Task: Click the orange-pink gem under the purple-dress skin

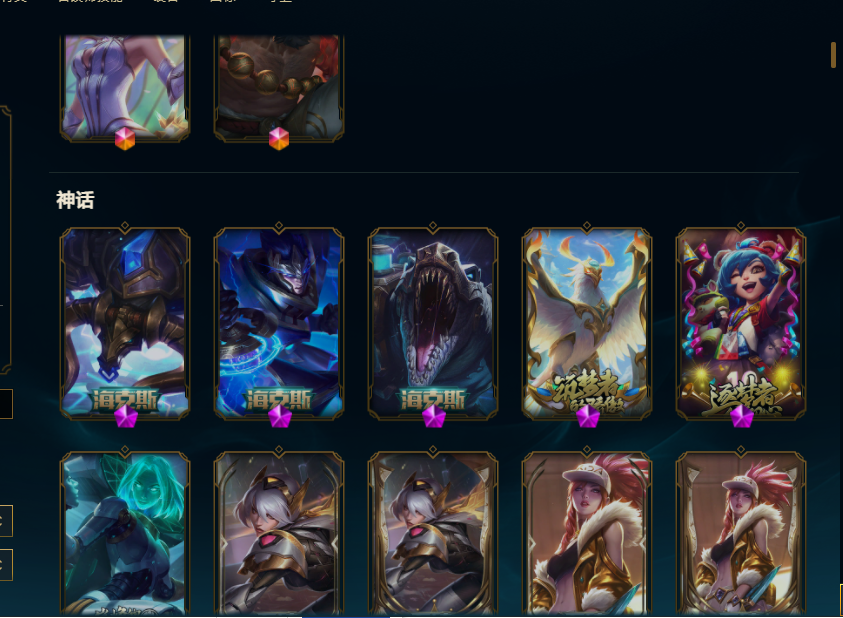Action: pos(125,139)
